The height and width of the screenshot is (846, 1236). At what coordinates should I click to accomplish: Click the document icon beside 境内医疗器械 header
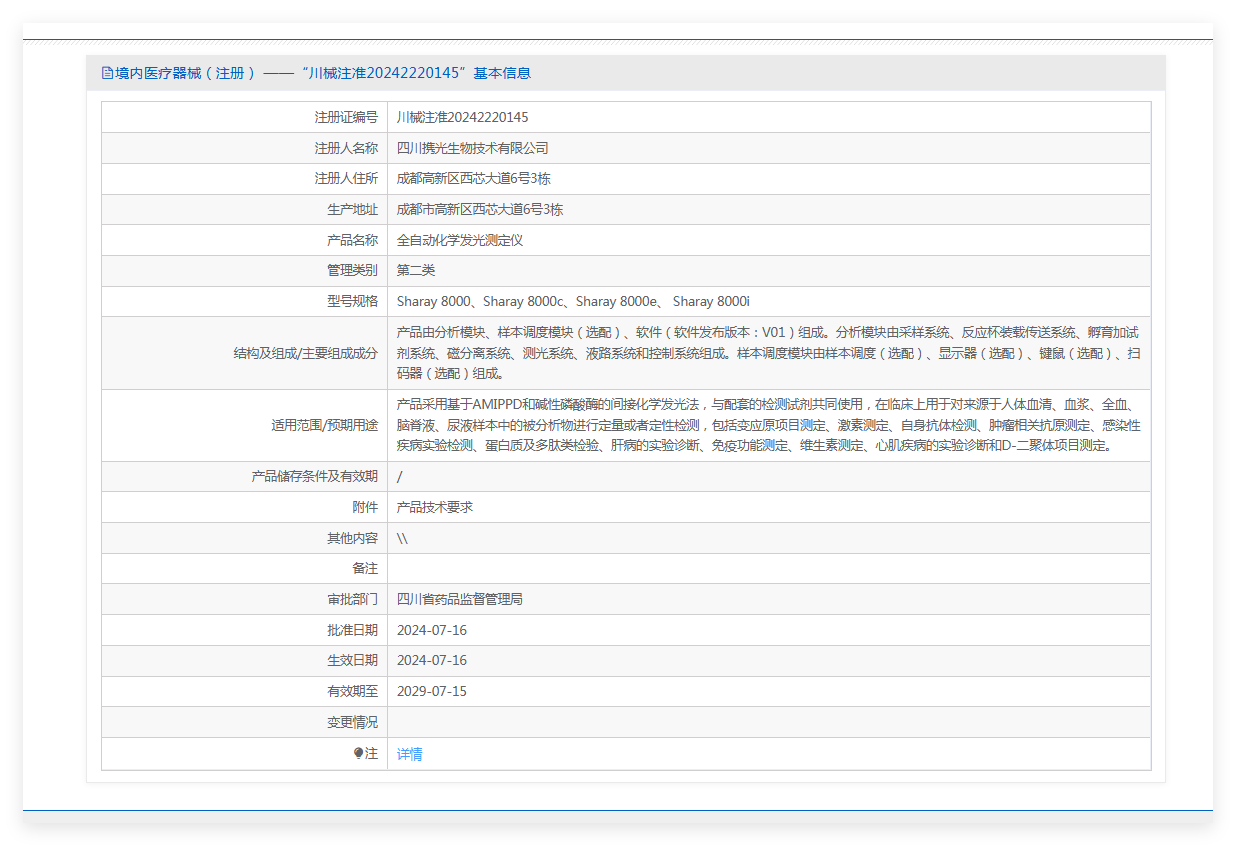point(107,73)
